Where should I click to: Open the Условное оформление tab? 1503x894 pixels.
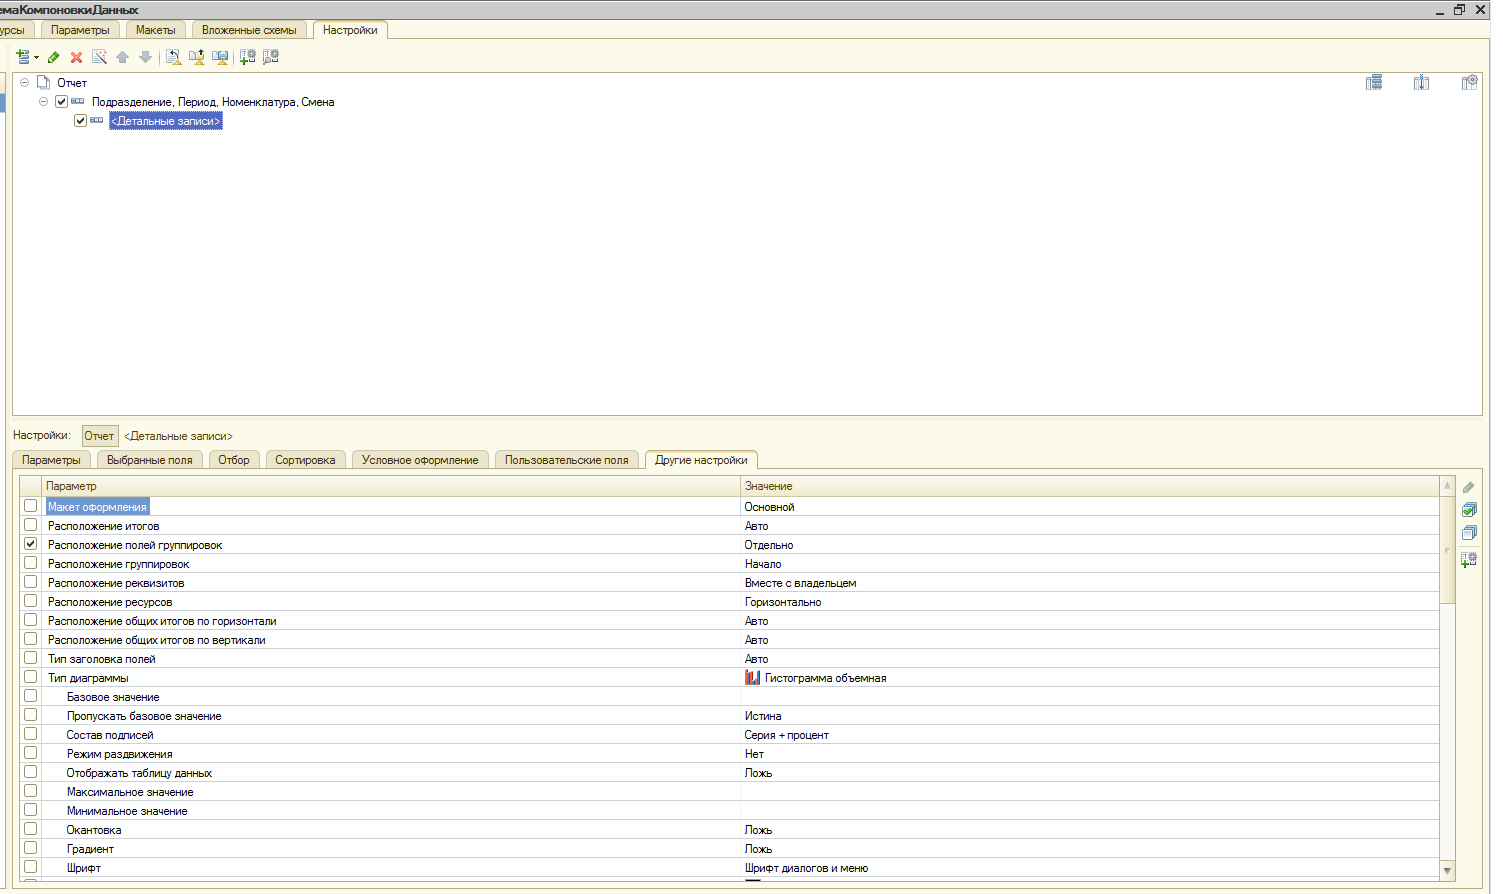[x=419, y=460]
